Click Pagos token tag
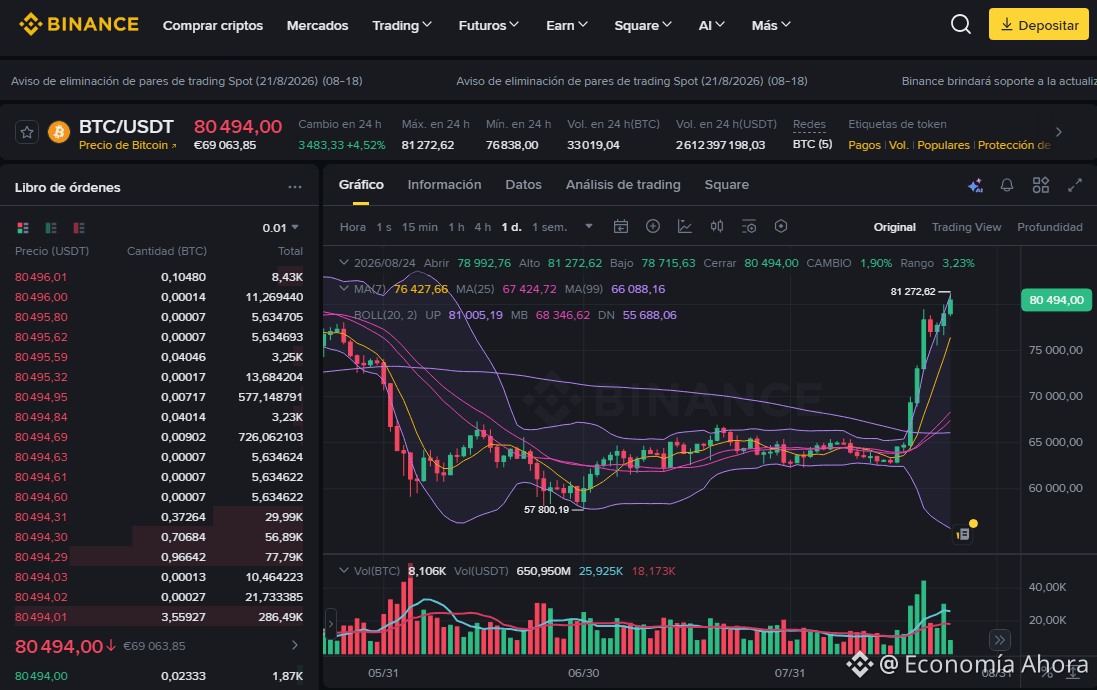The image size is (1097, 690). pyautogui.click(x=864, y=145)
